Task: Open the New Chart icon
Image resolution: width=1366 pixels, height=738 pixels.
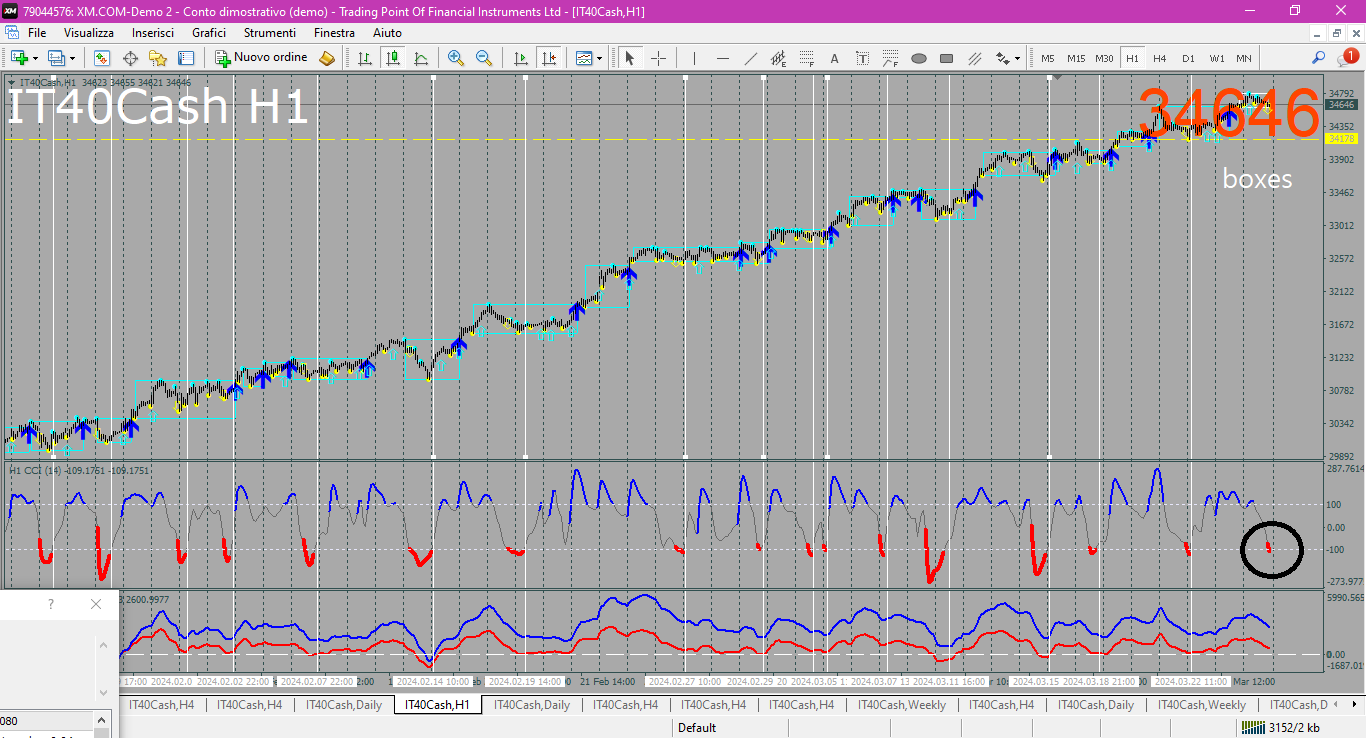Action: click(x=18, y=58)
